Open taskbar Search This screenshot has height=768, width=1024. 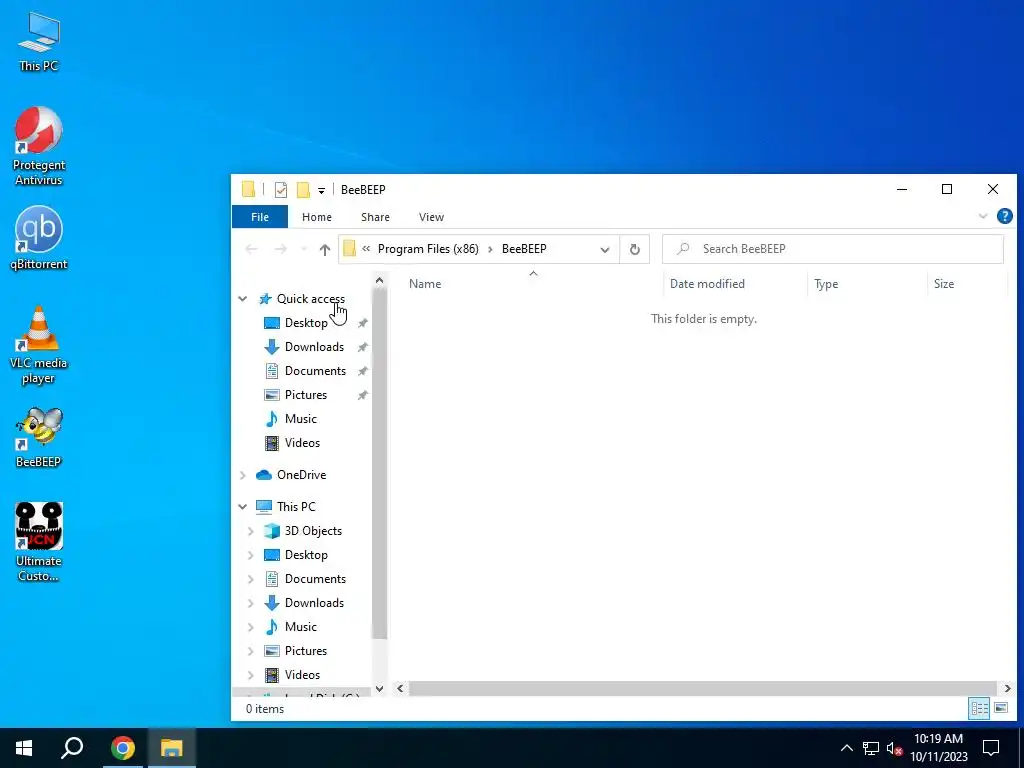72,748
